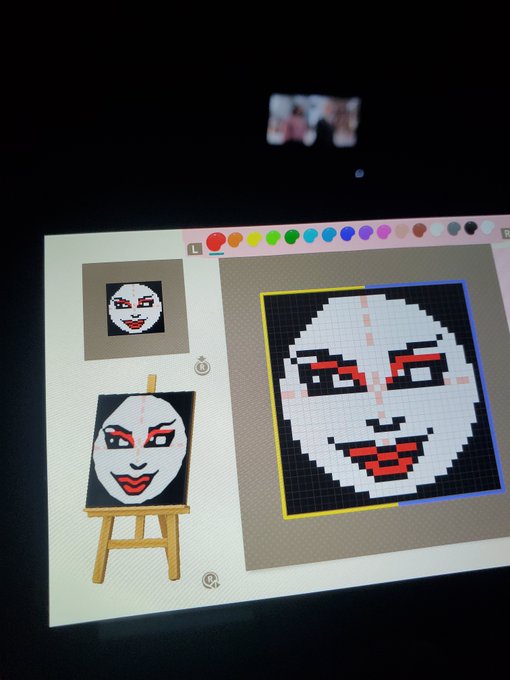Click the R shoulder button icon at palette end
The image size is (510, 680).
(x=506, y=233)
